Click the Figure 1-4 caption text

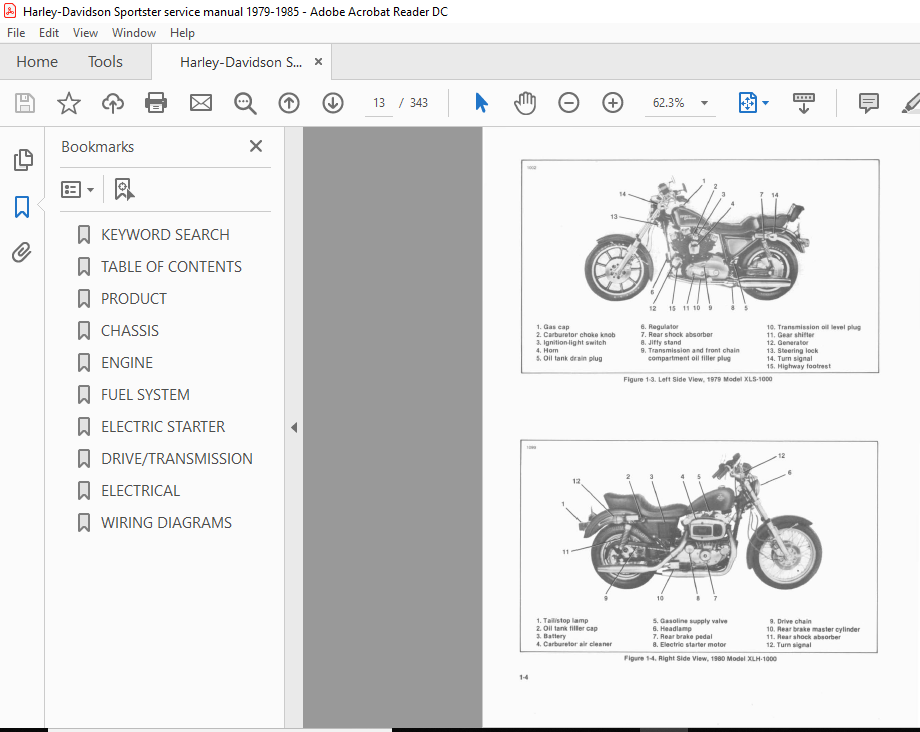pos(700,659)
